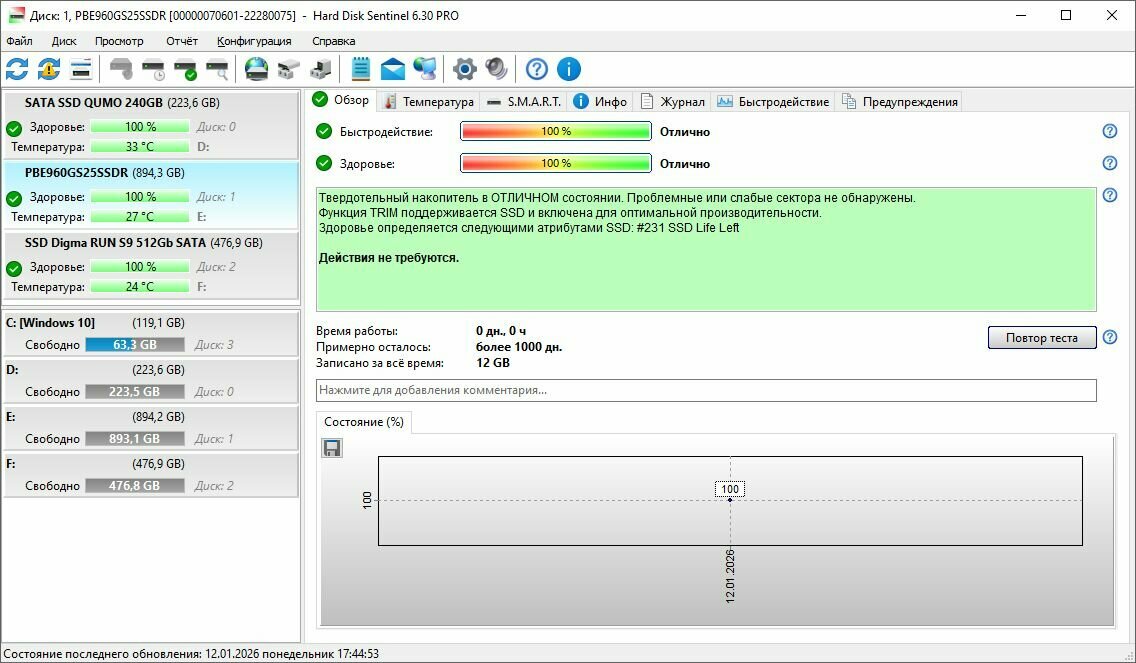This screenshot has height=663, width=1136.
Task: Open the Конфигурация menu
Action: pyautogui.click(x=254, y=41)
